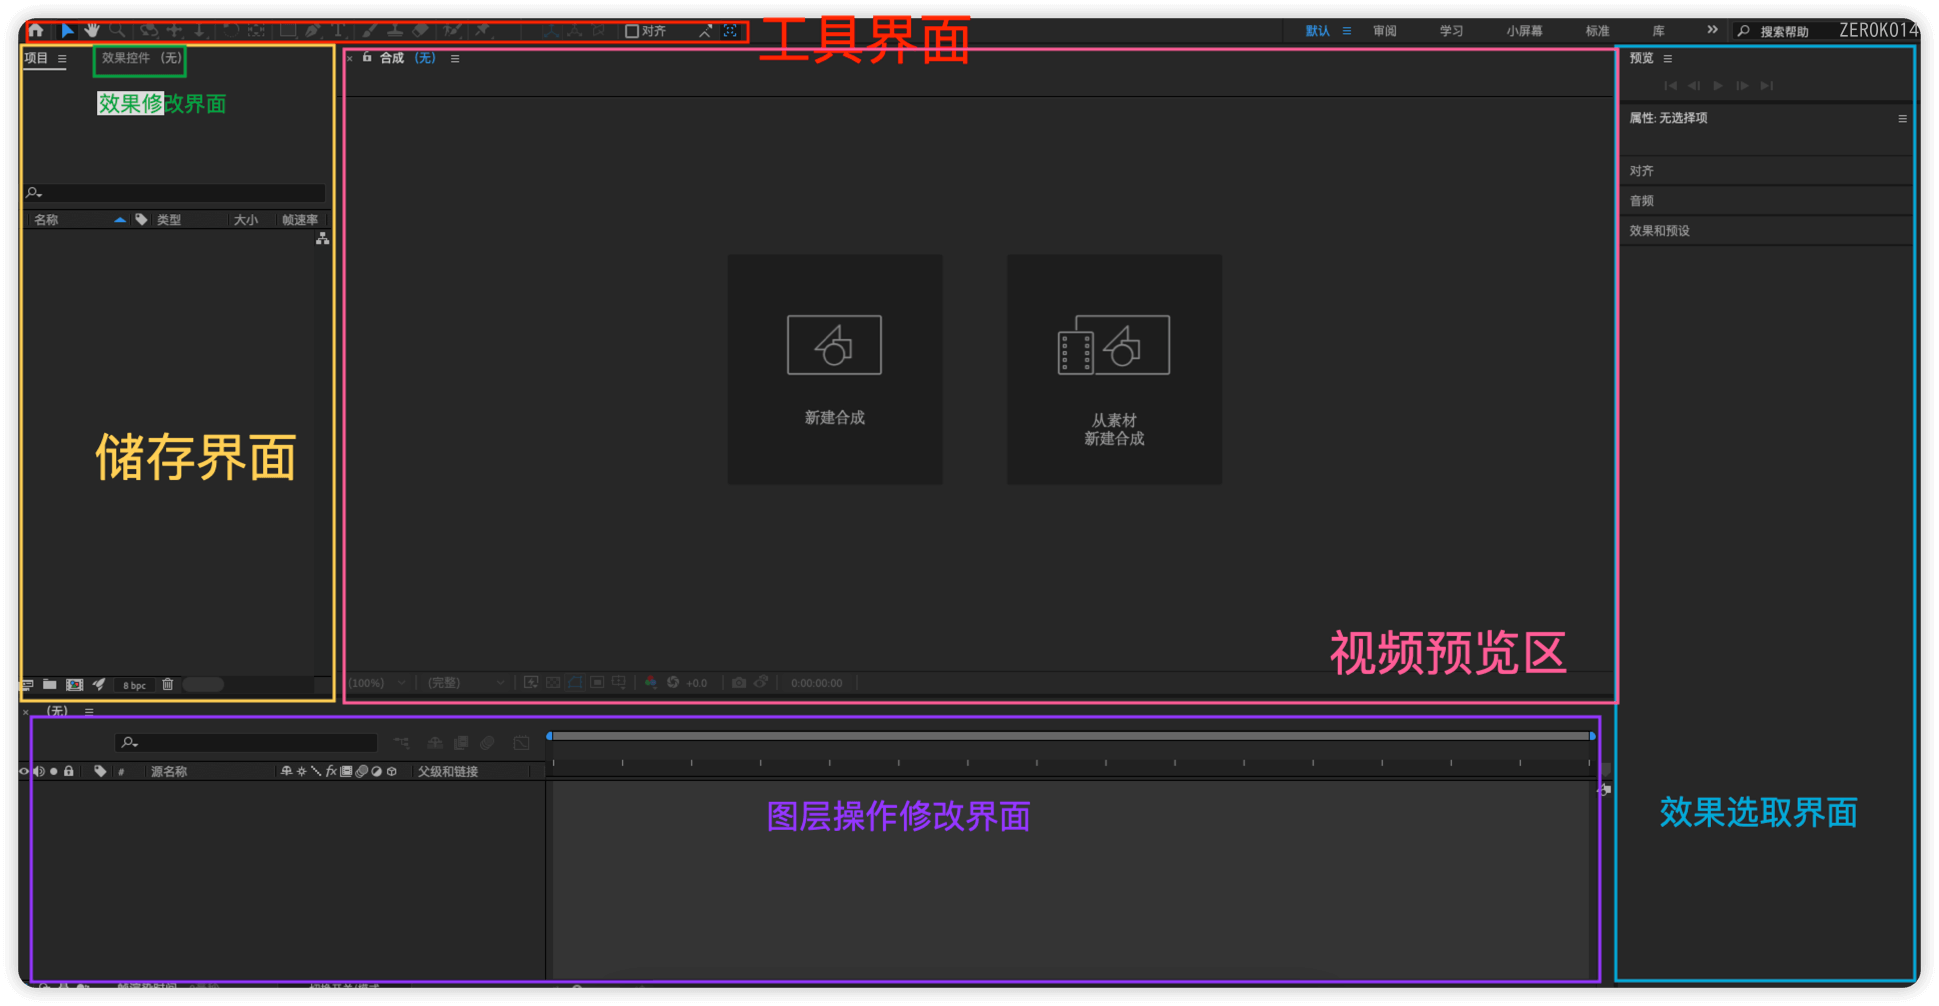This screenshot has width=1939, height=1006.
Task: Enable the 对齐 snapping checkbox
Action: coord(632,31)
